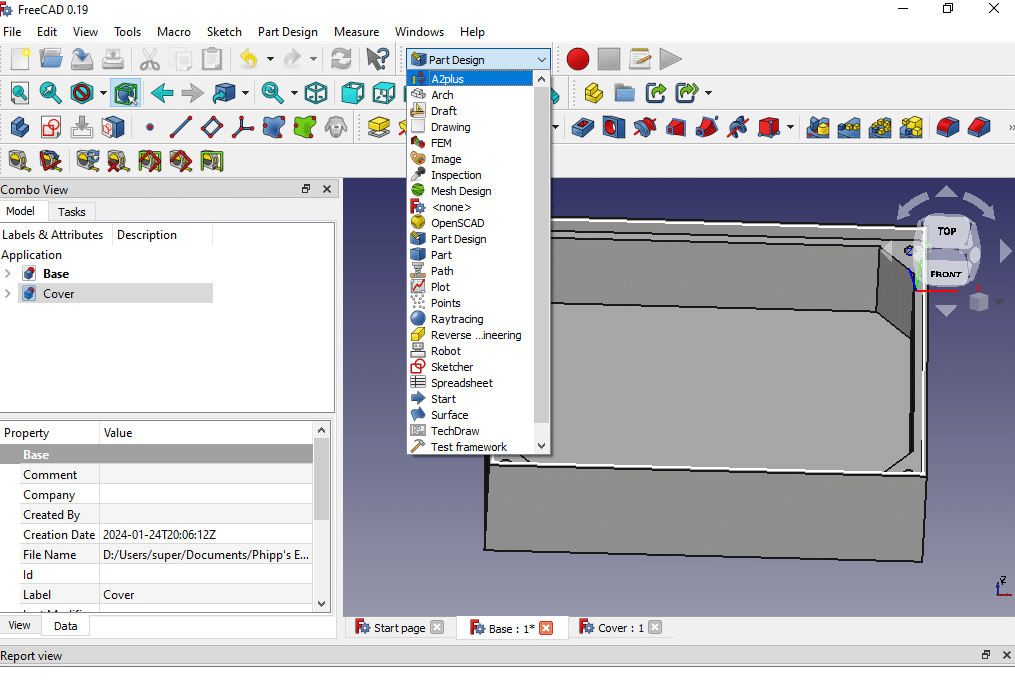Expand the Cover tree item
Viewport: 1015px width, 683px height.
point(8,293)
